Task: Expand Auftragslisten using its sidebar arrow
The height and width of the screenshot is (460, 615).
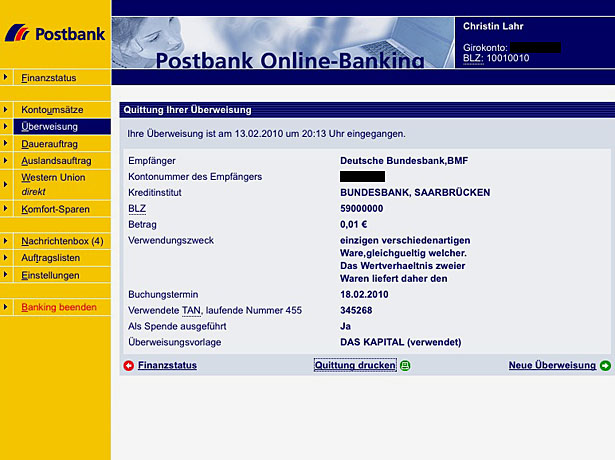Action: (6, 258)
